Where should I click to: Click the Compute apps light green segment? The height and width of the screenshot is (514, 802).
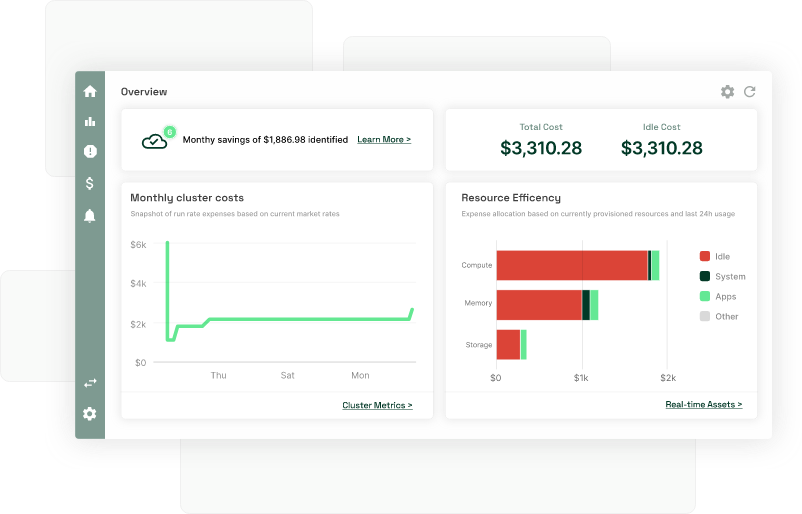(655, 265)
